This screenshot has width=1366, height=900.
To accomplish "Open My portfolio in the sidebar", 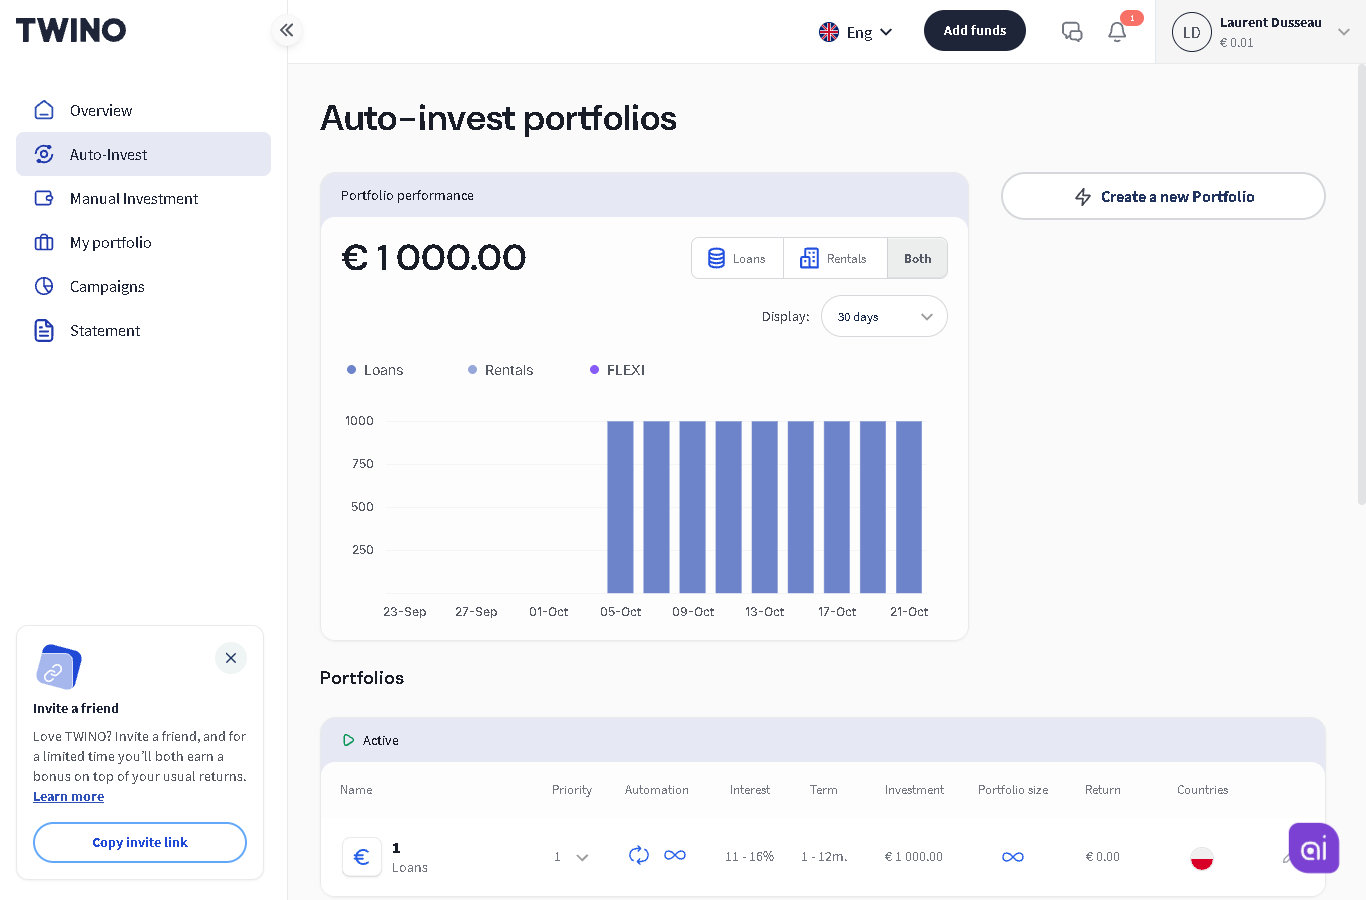I will (143, 242).
